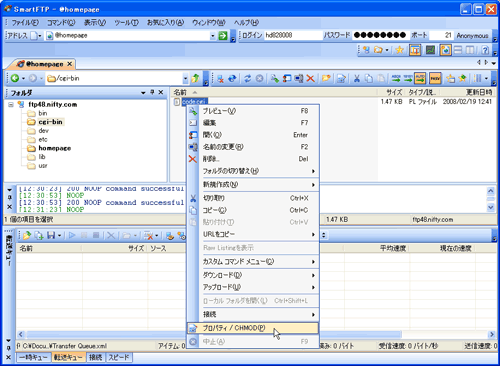Screen dimensions: 500x366
Task: Click the Anonymous login button
Action: click(x=472, y=35)
